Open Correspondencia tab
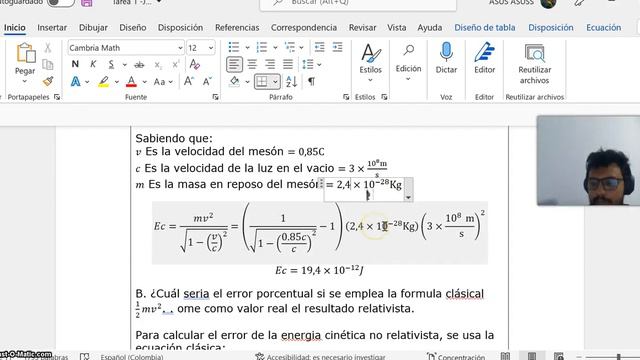Viewport: 640px width, 360px height. [304, 27]
